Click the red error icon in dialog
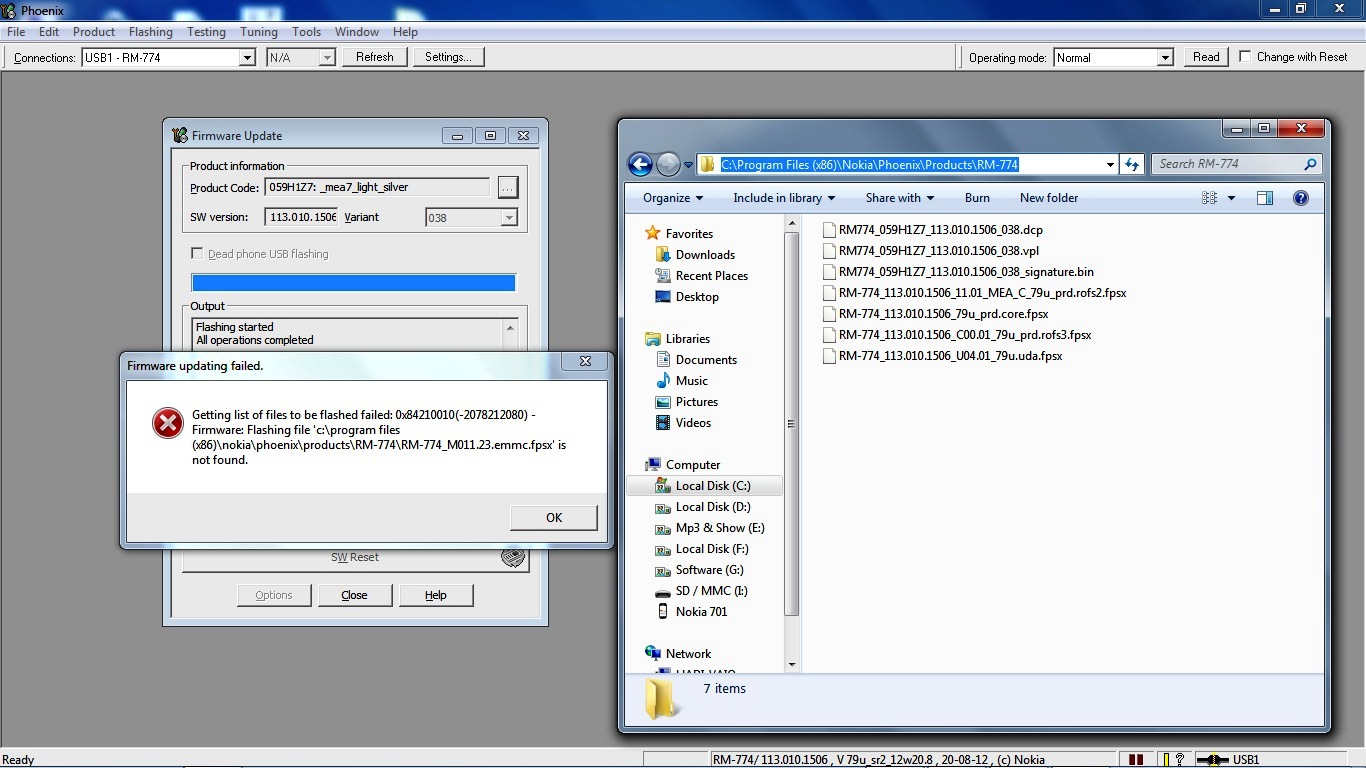Image resolution: width=1366 pixels, height=768 pixels. click(167, 423)
